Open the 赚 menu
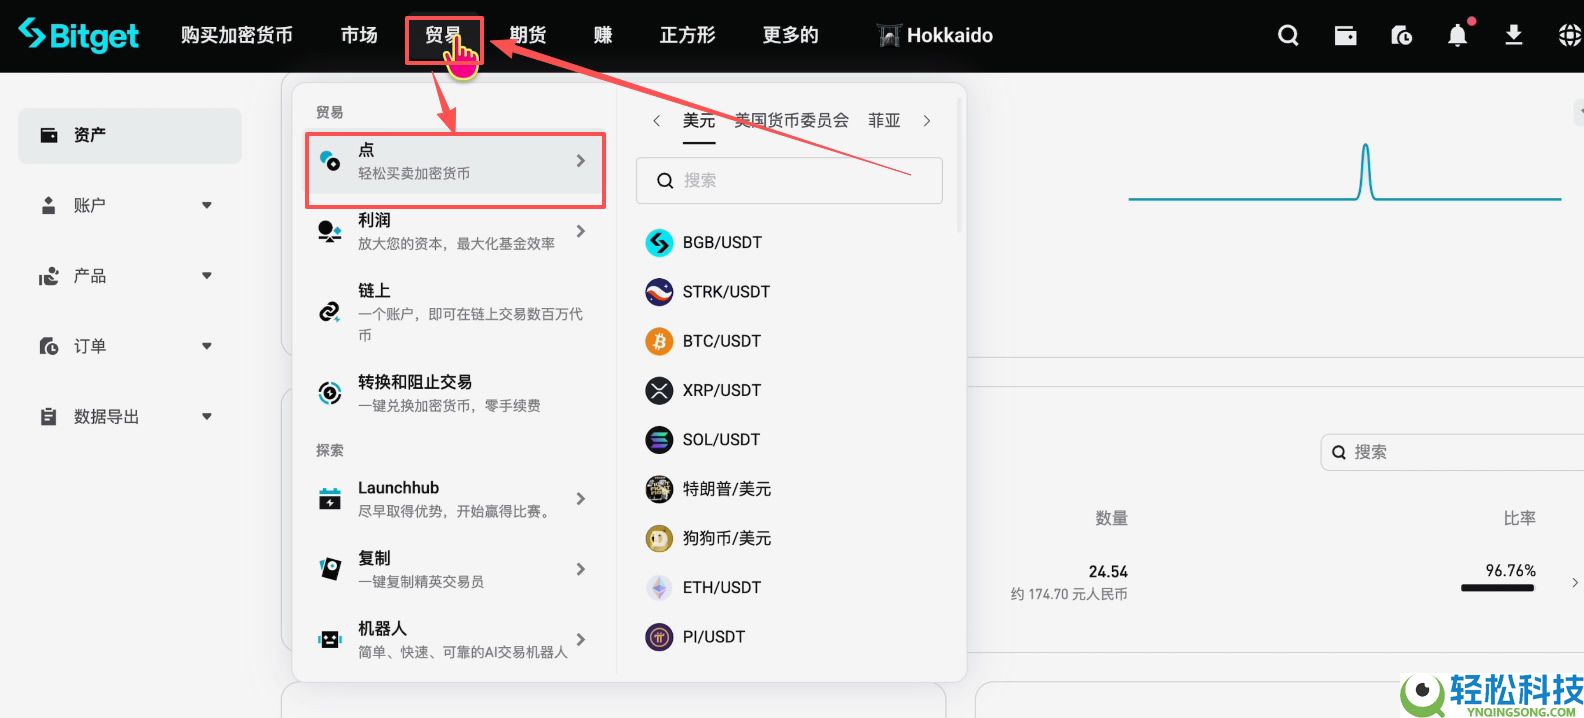Screen dimensions: 1584x718 603,36
